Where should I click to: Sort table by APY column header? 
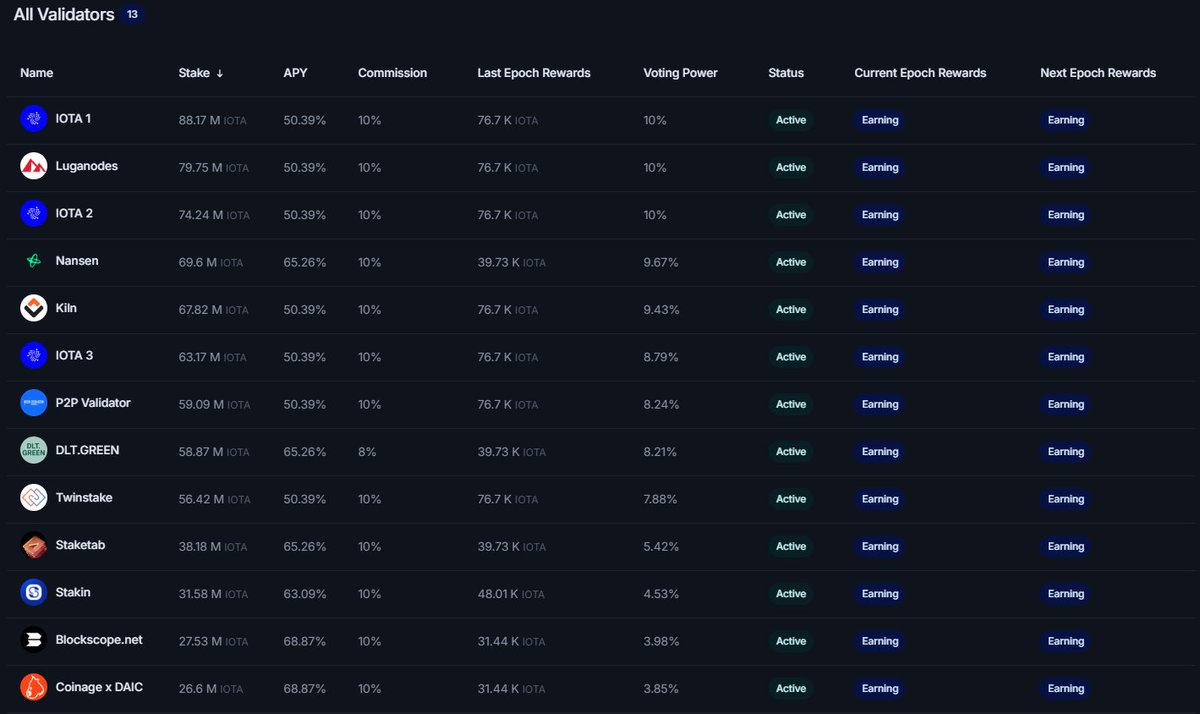pyautogui.click(x=295, y=73)
